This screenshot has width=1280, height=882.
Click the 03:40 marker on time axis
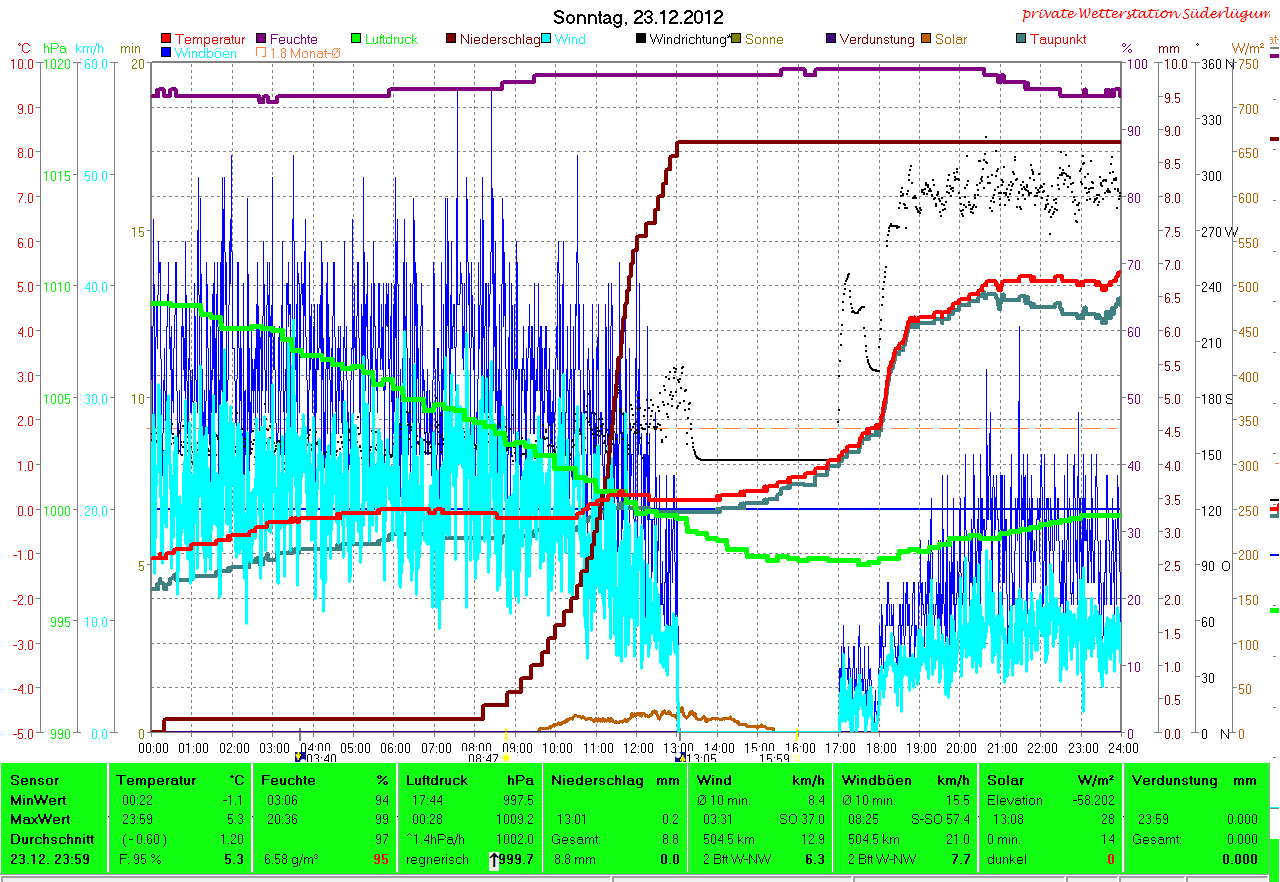click(x=319, y=759)
